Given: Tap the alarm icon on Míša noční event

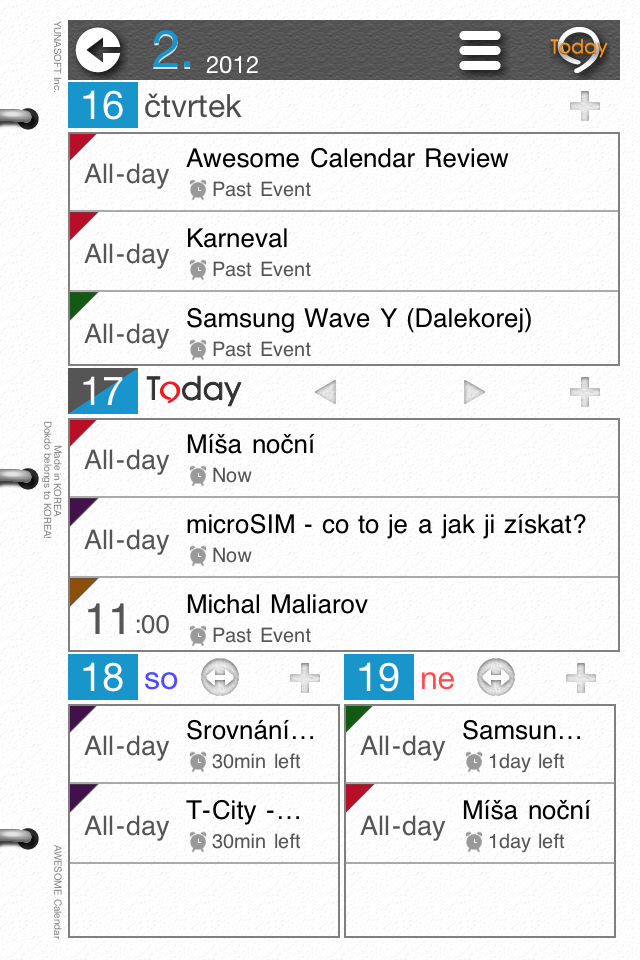Looking at the screenshot, I should [x=199, y=476].
